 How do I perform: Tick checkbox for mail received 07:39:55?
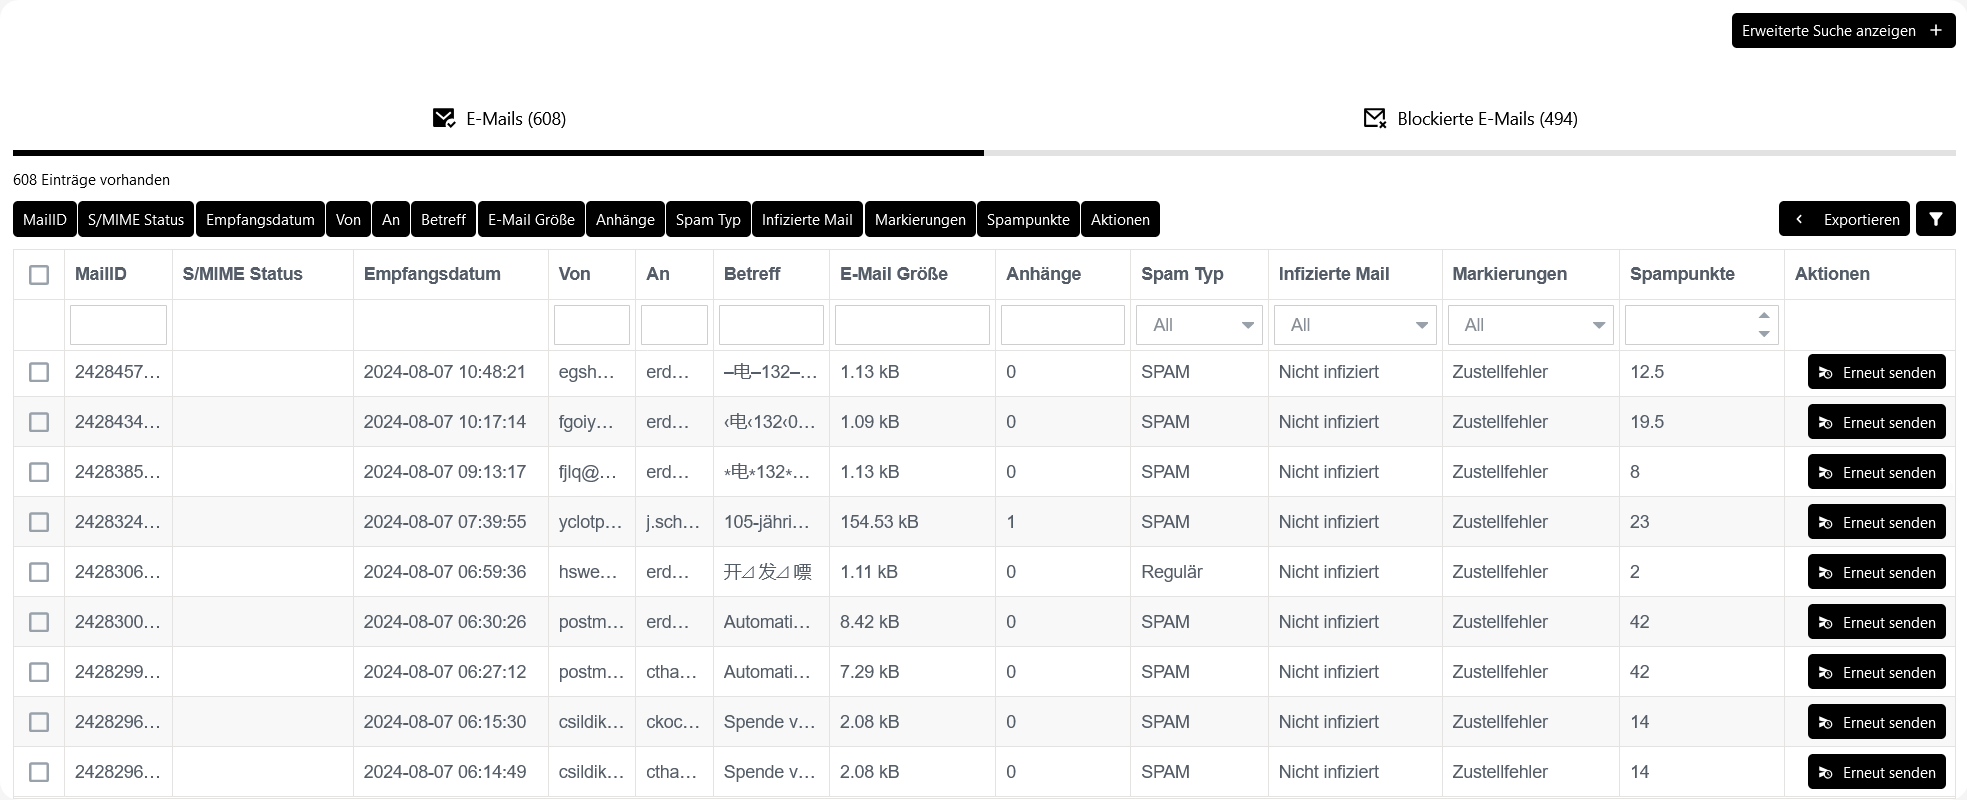pyautogui.click(x=39, y=522)
